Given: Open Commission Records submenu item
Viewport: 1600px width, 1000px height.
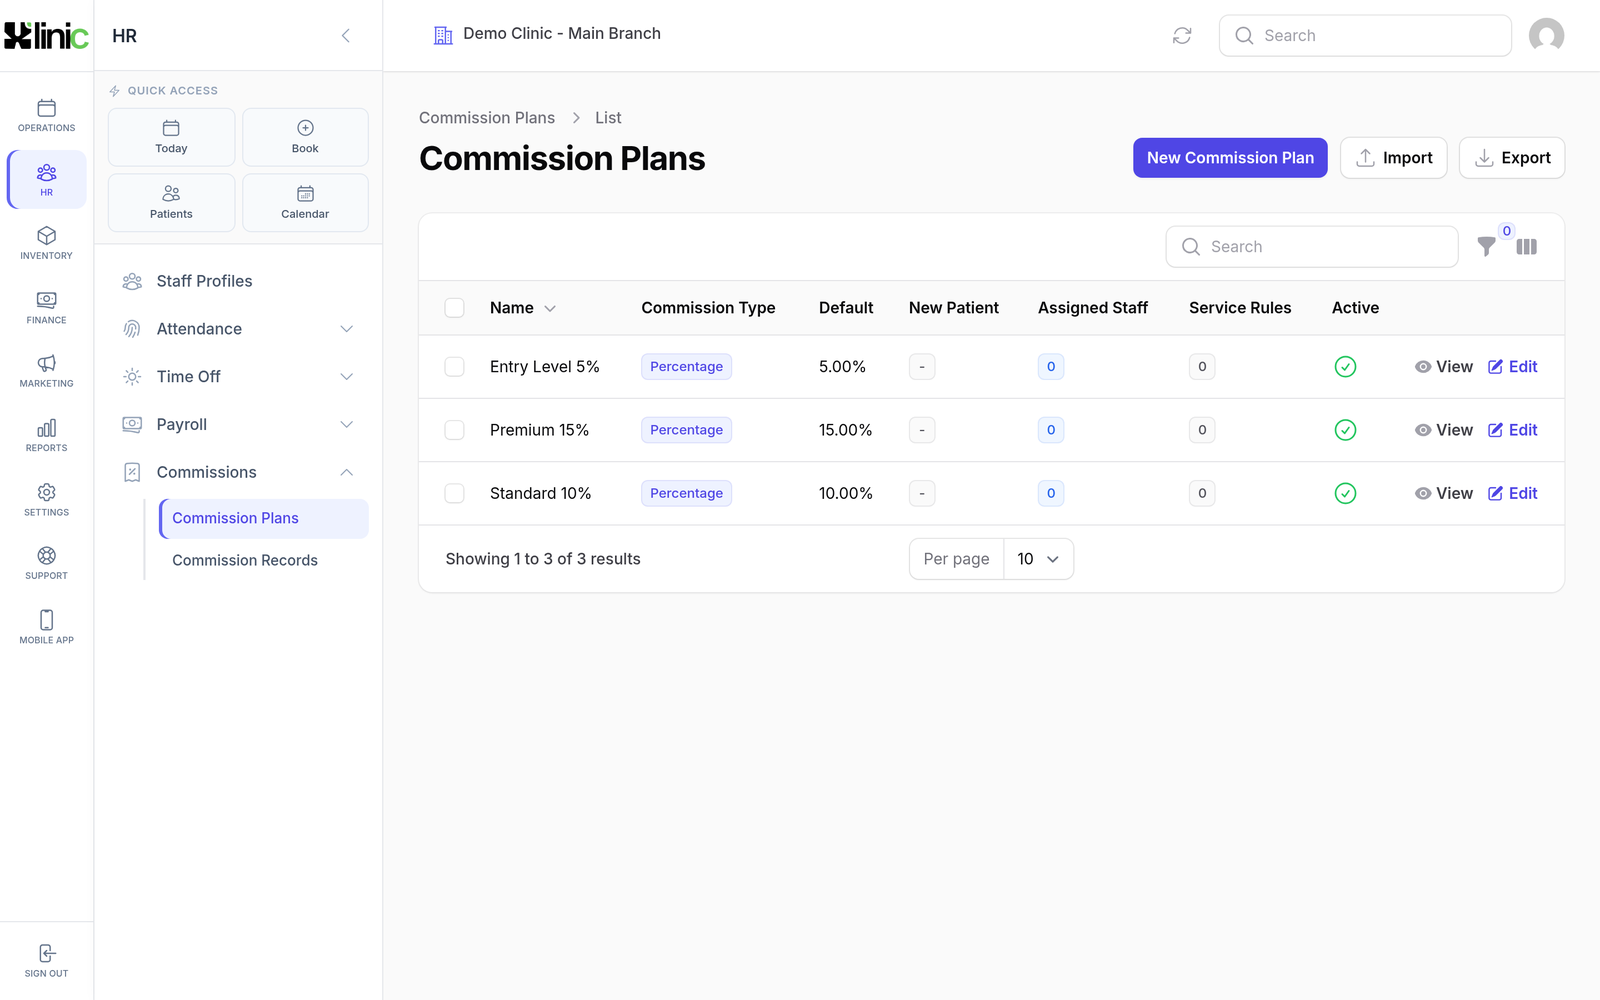Looking at the screenshot, I should coord(264,561).
